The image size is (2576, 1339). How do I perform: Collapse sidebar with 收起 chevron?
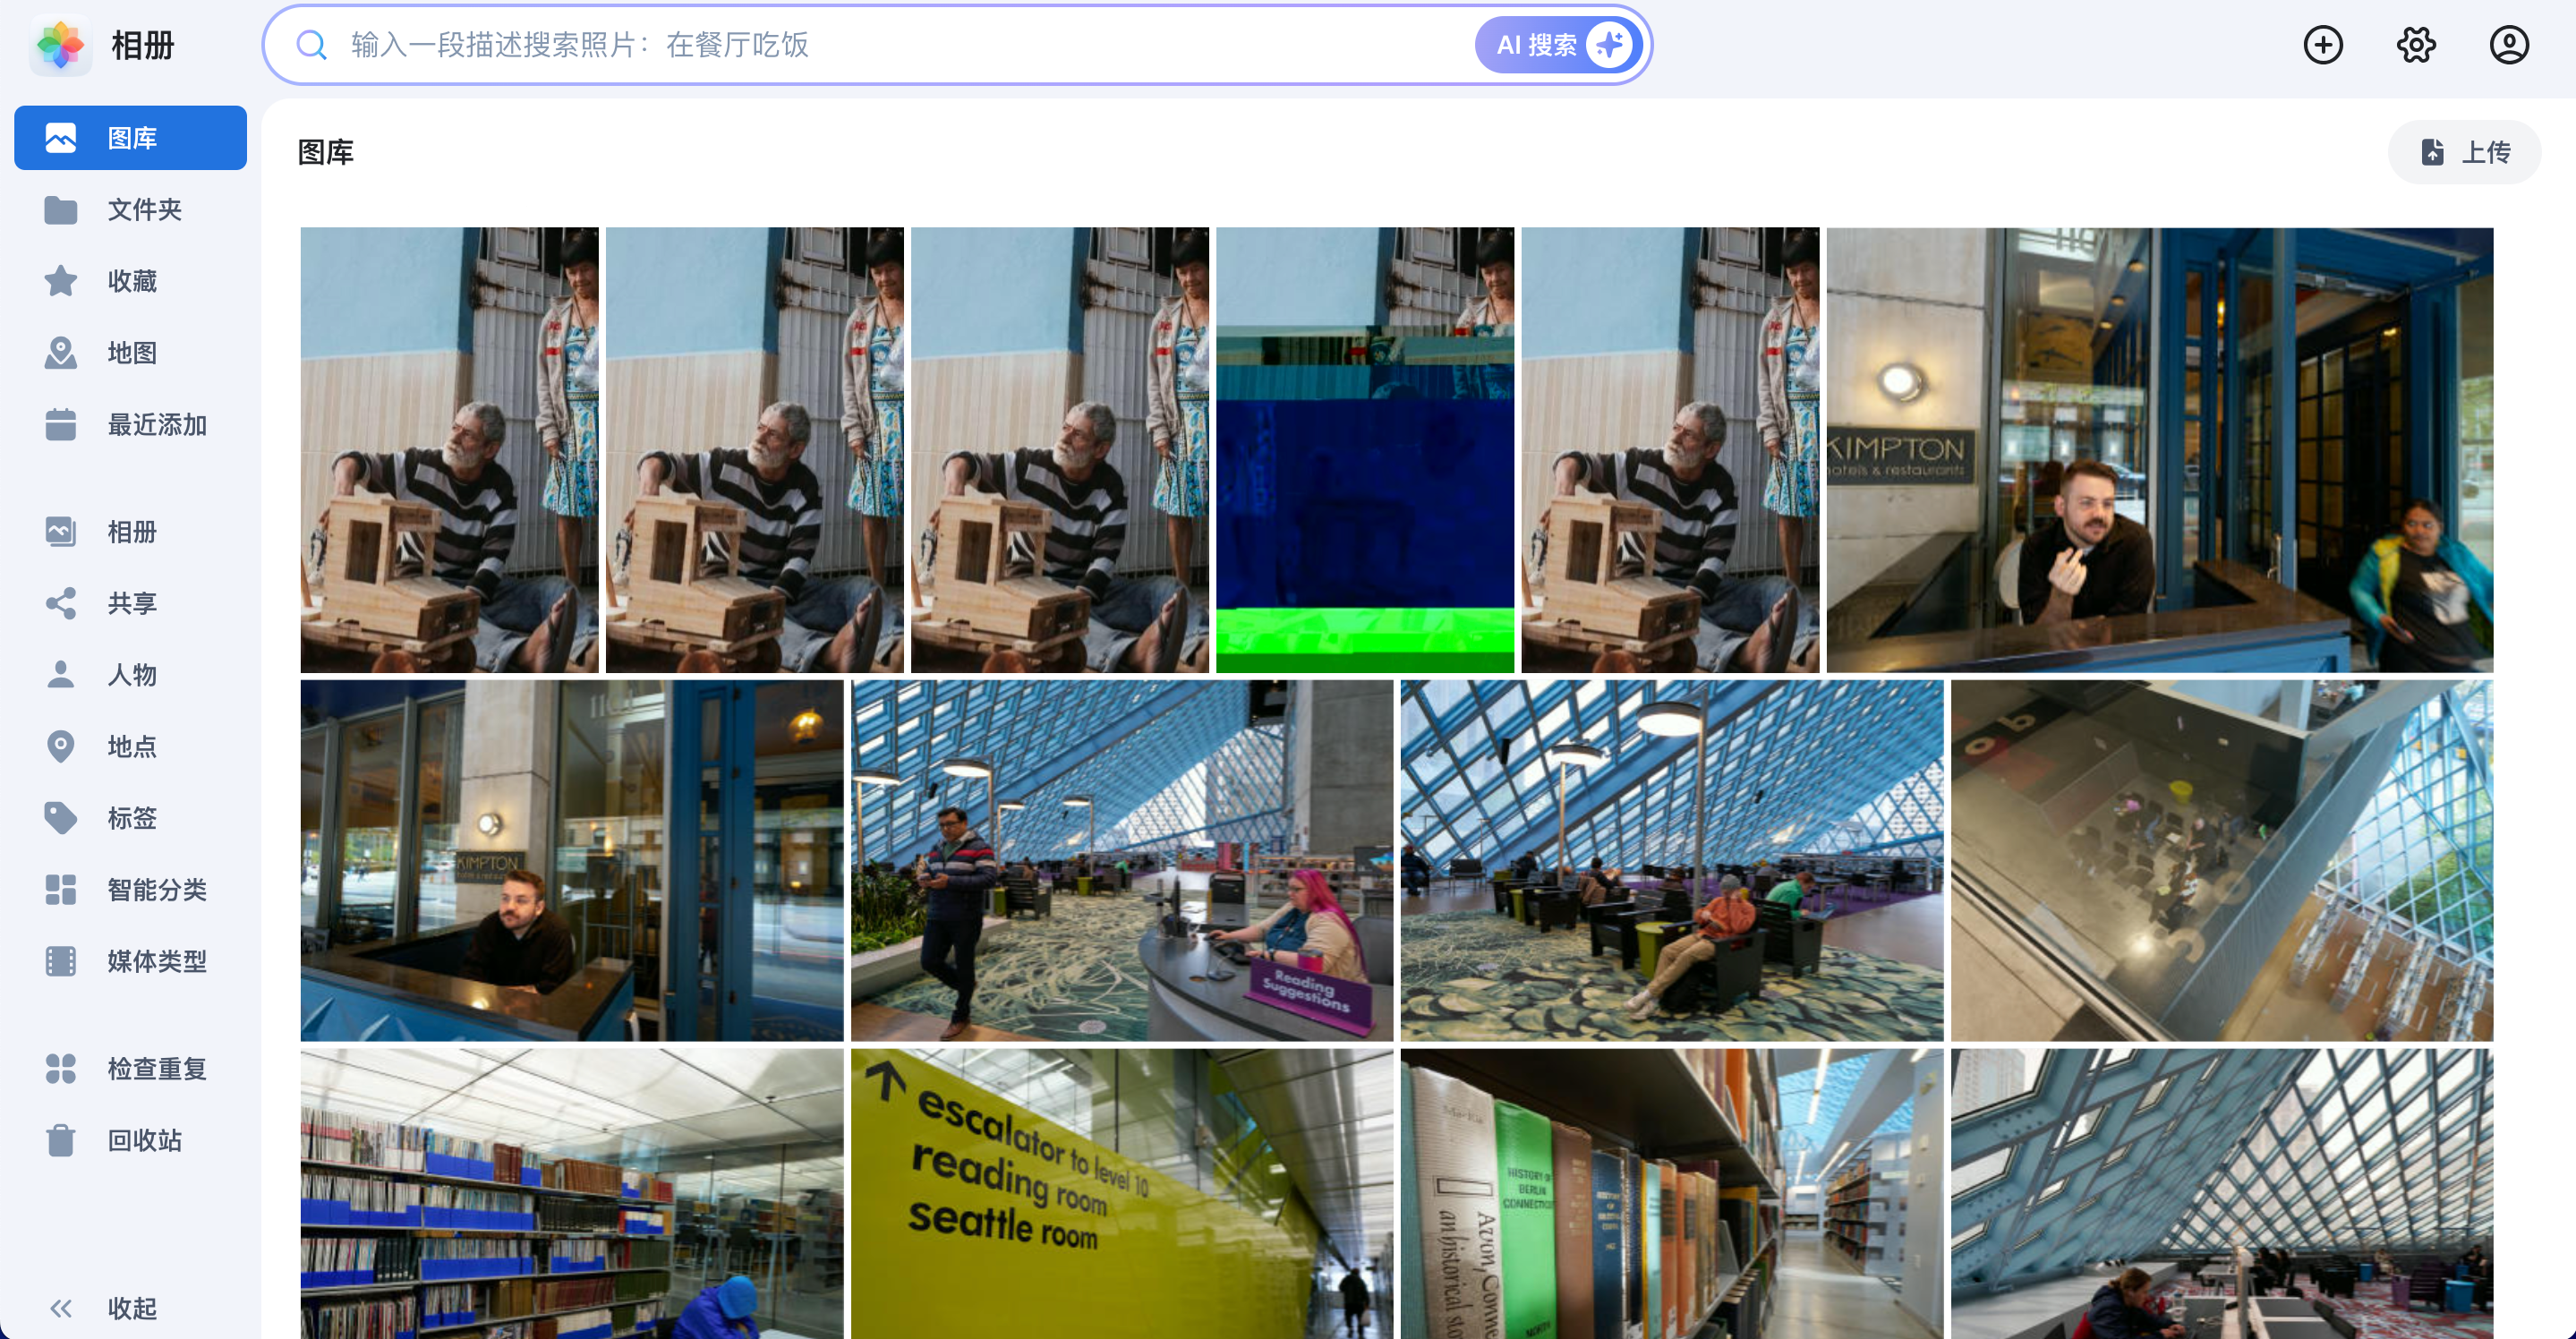click(x=62, y=1308)
